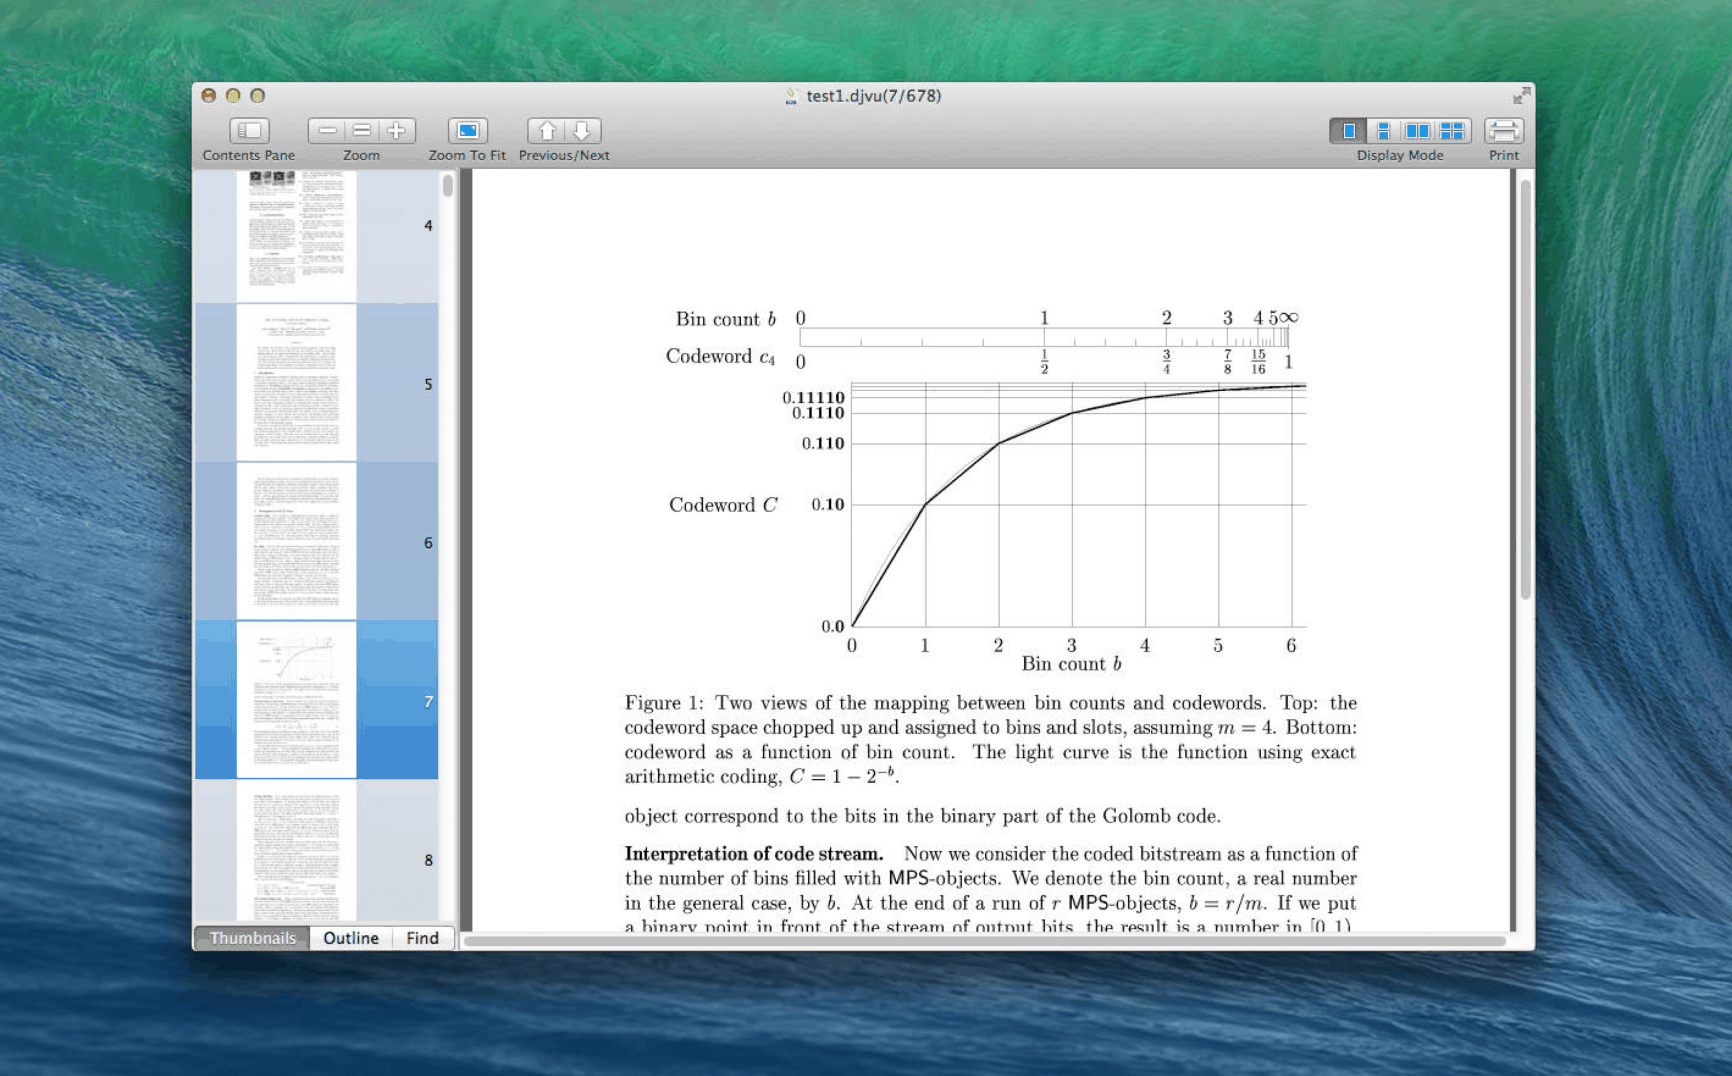This screenshot has width=1732, height=1076.
Task: Go to the previous page arrow
Action: [x=546, y=131]
